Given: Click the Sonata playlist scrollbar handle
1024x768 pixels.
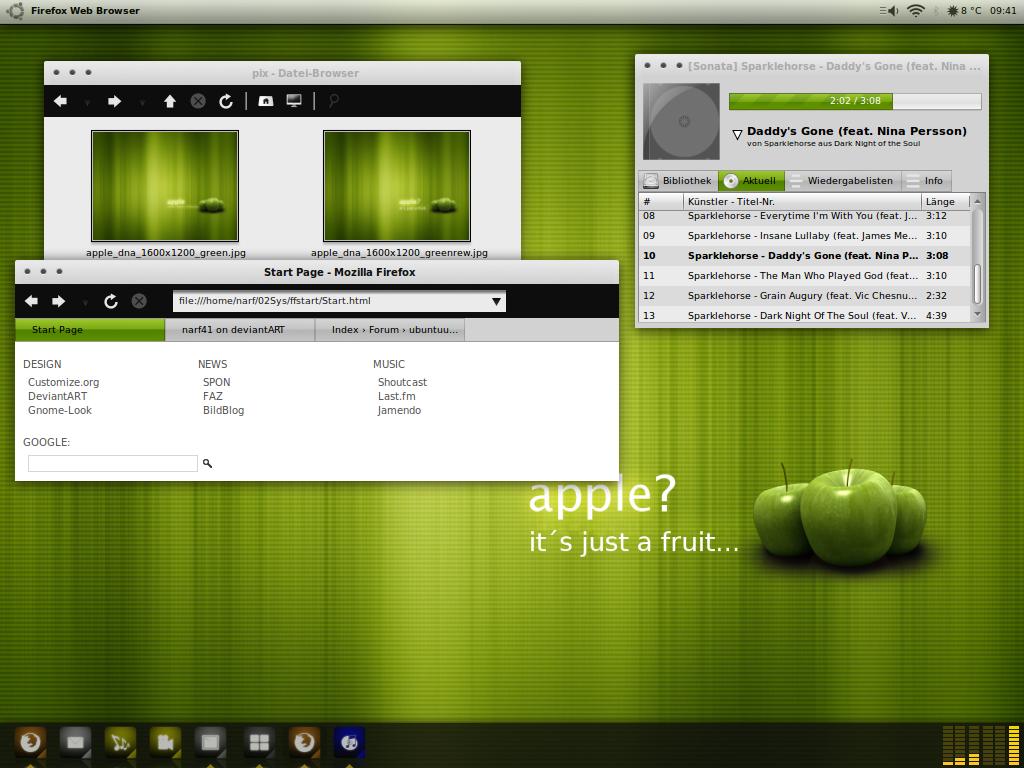Looking at the screenshot, I should (x=978, y=284).
